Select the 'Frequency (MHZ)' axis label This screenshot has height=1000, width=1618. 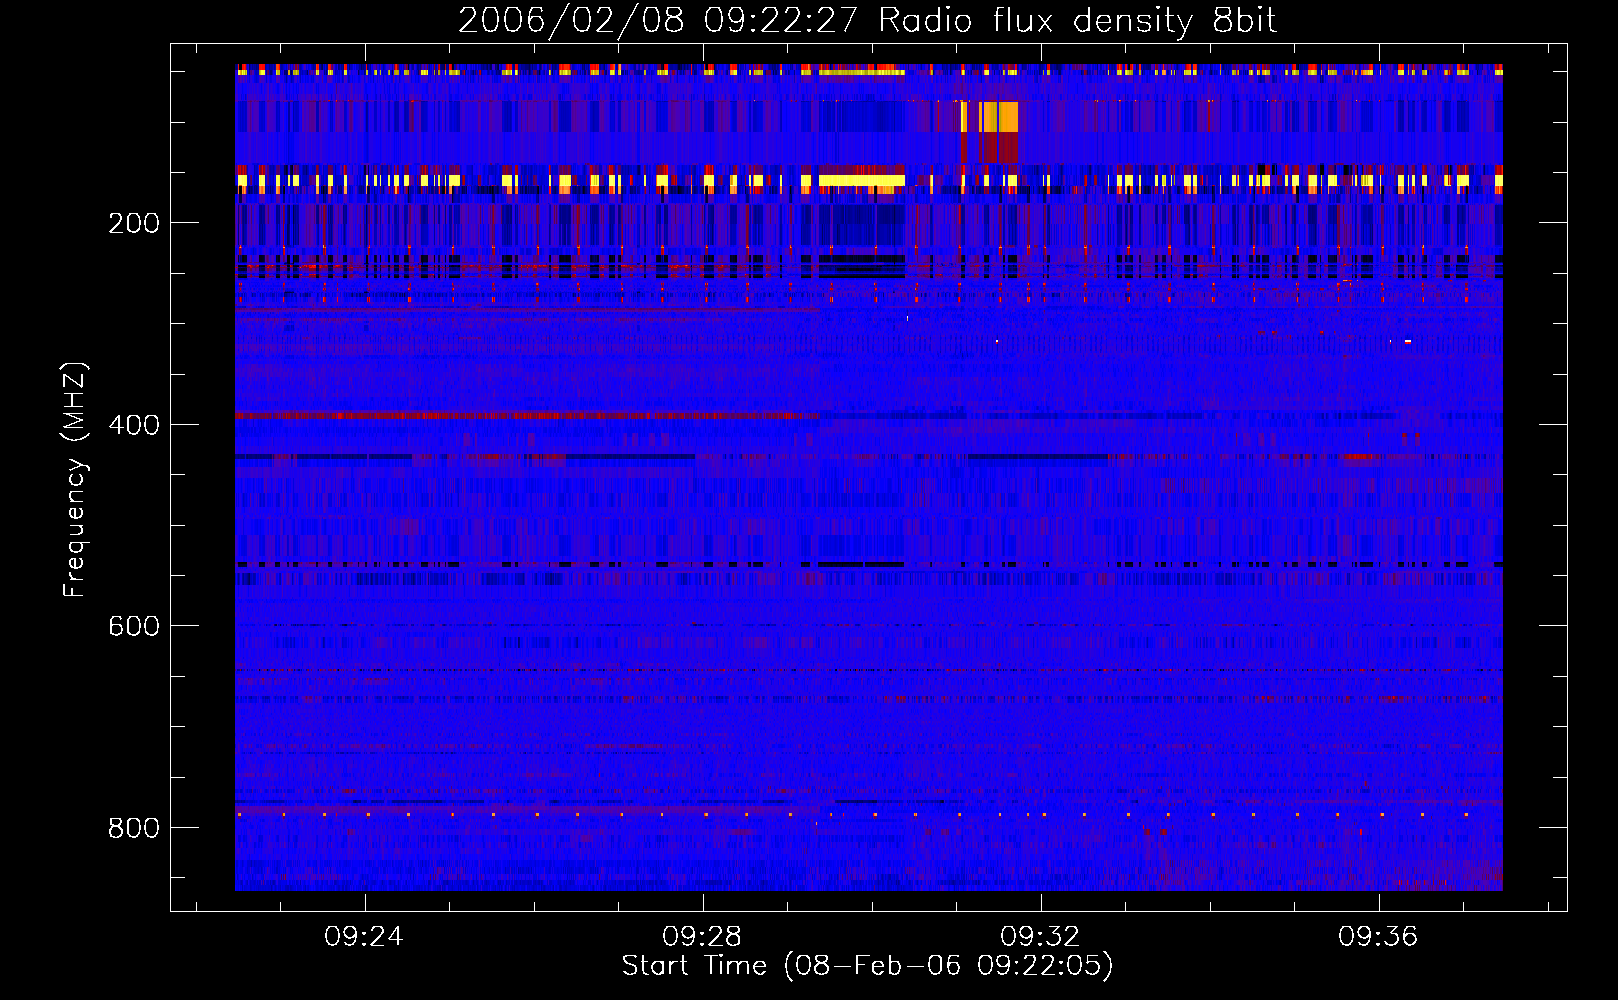tap(74, 480)
